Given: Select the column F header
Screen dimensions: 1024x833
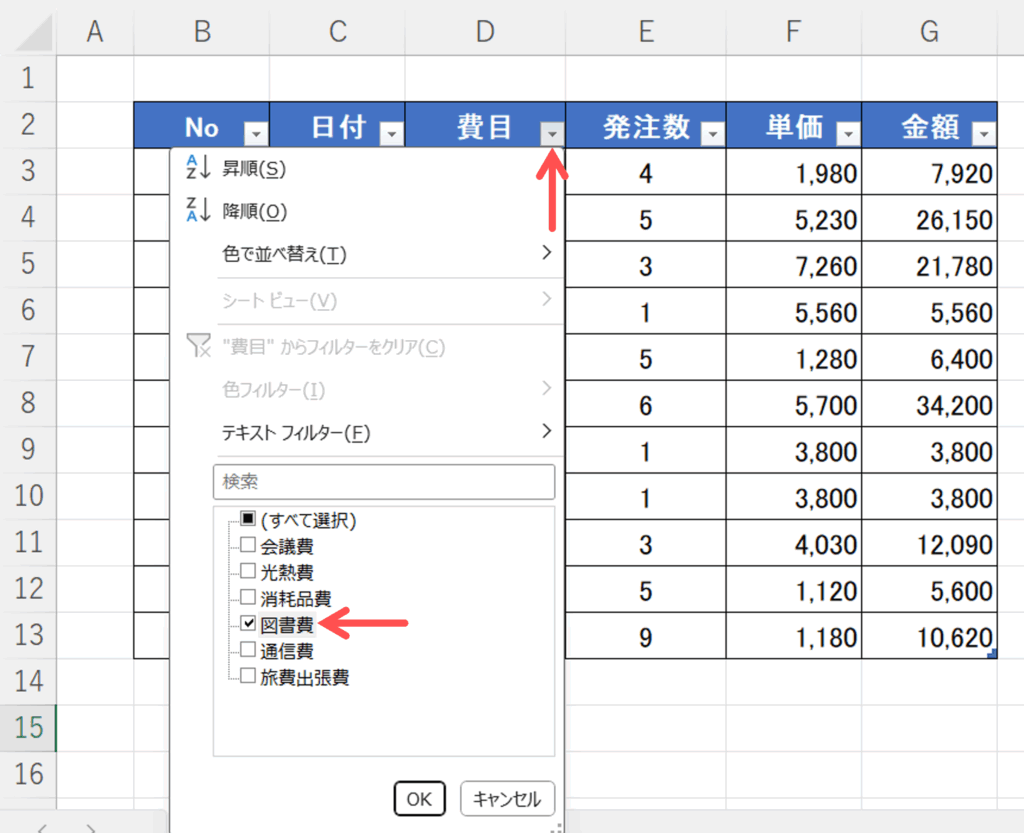Looking at the screenshot, I should (x=793, y=33).
